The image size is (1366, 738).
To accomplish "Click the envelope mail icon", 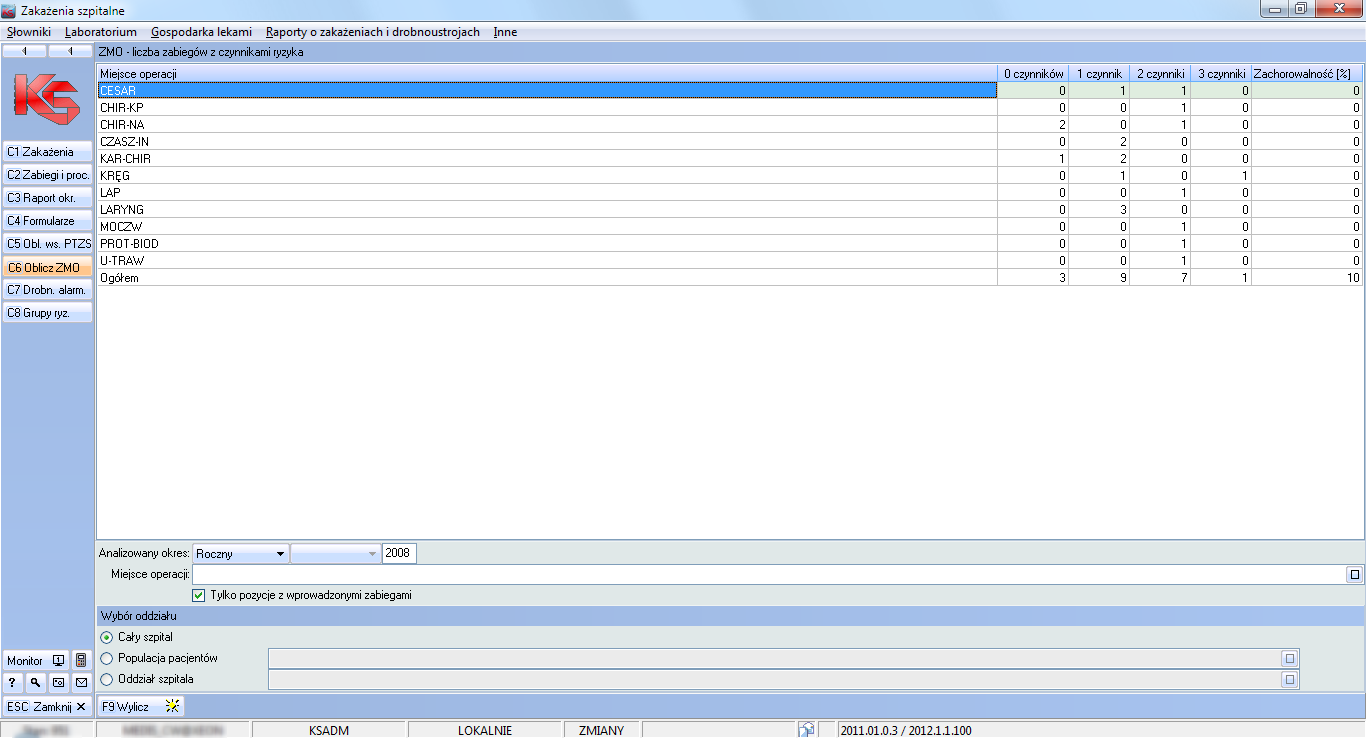I will [81, 683].
